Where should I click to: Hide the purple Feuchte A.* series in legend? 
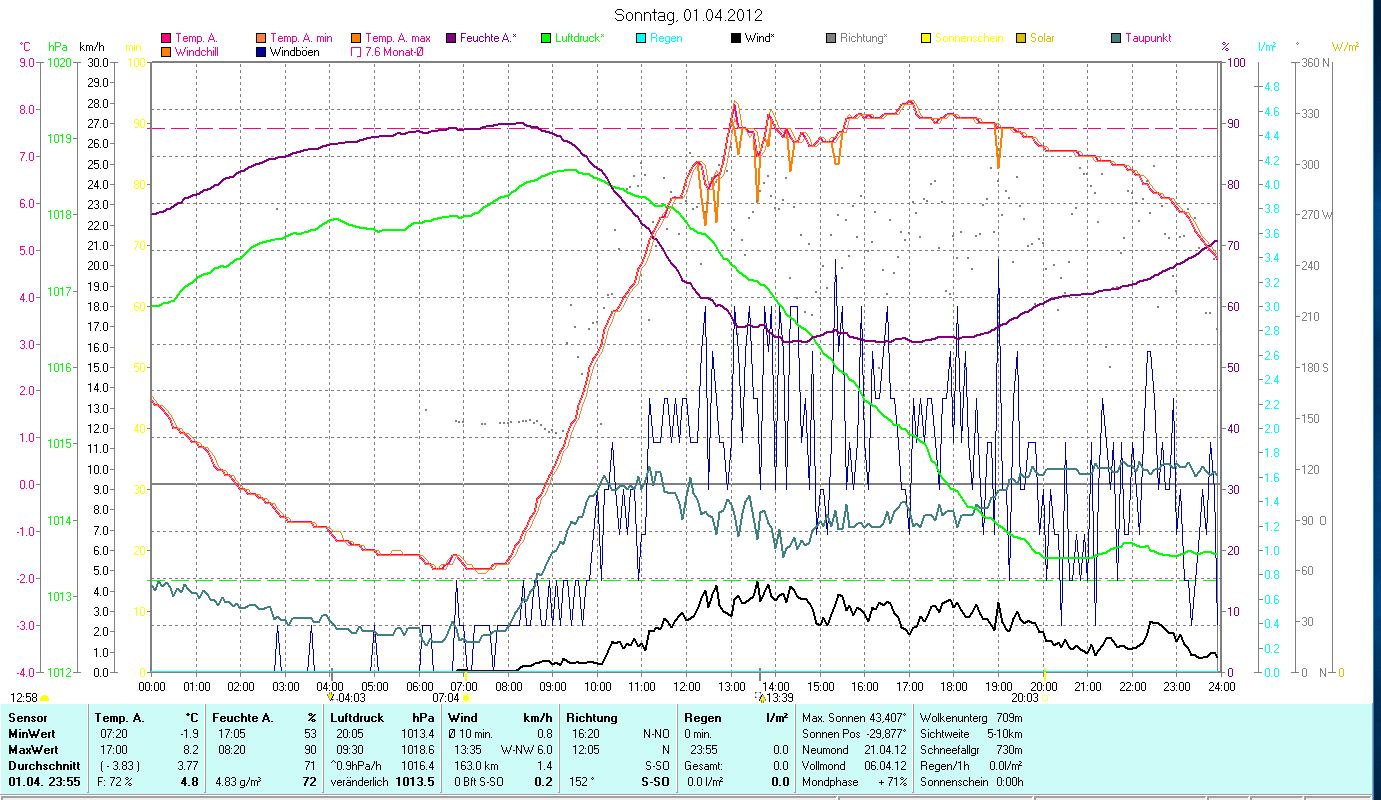[451, 38]
